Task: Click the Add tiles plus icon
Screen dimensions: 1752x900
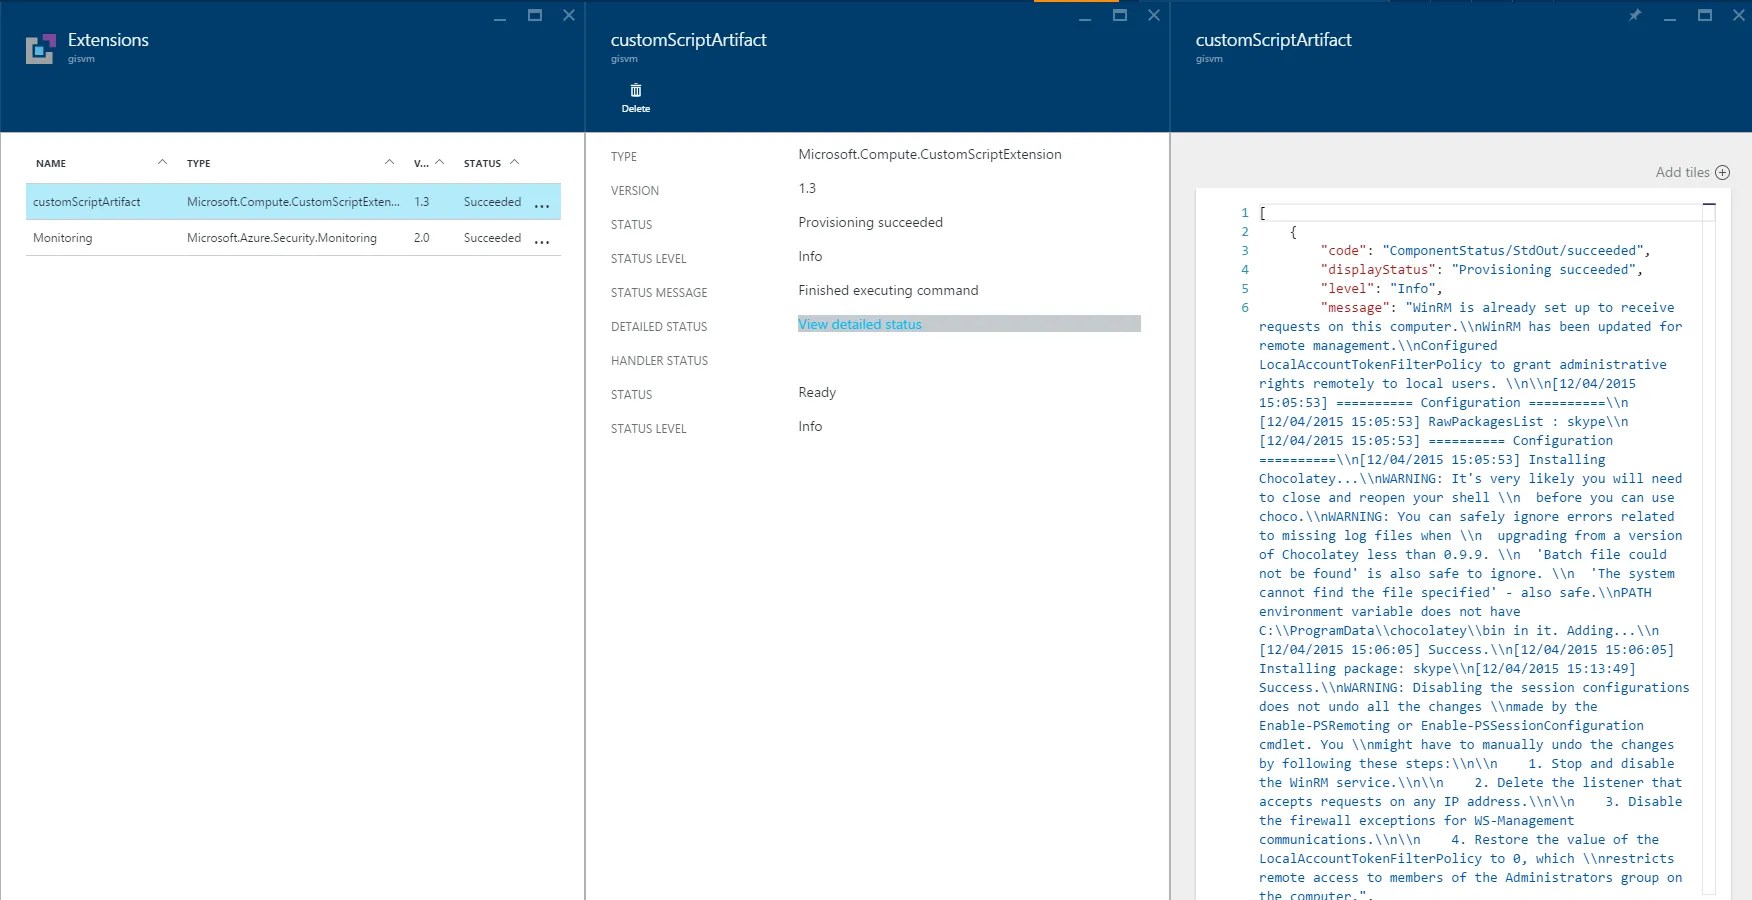Action: click(1722, 172)
